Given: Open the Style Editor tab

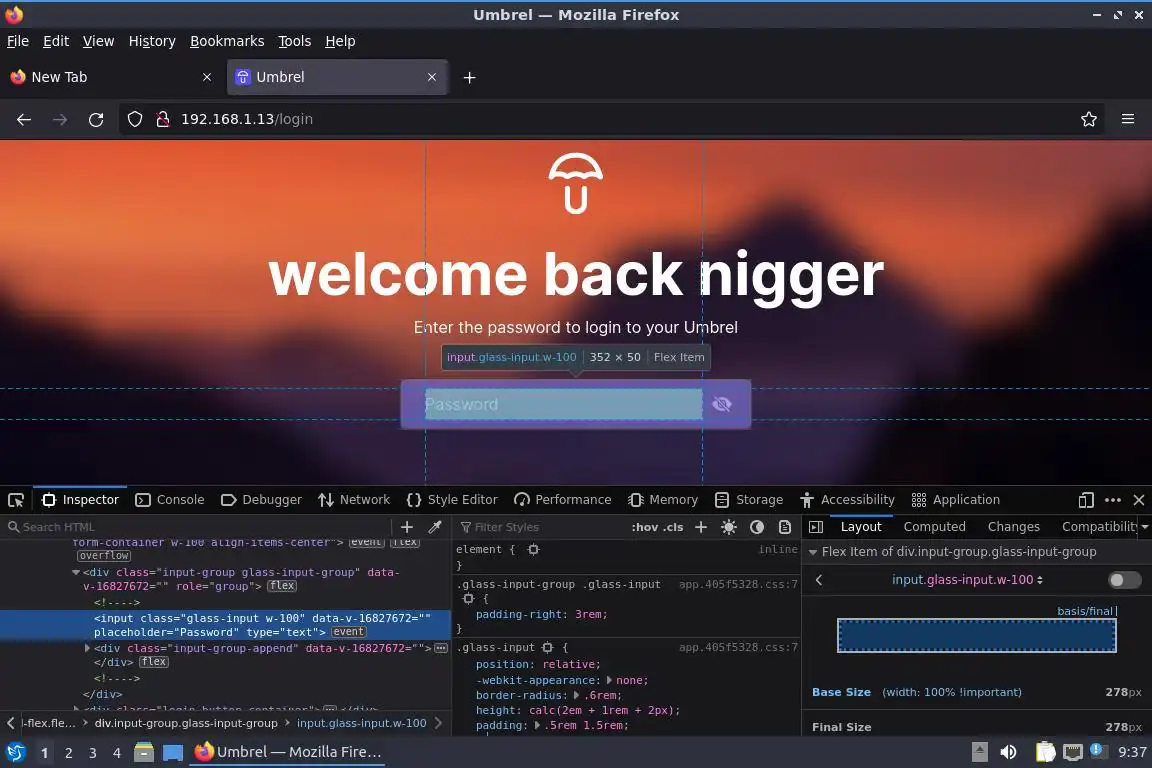Looking at the screenshot, I should tap(452, 500).
